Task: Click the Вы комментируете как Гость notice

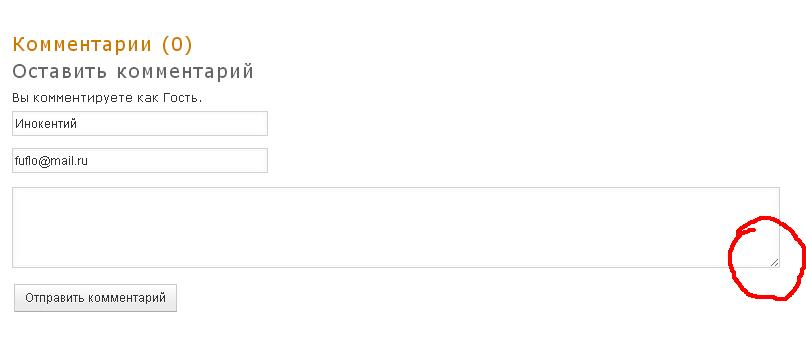Action: coord(107,98)
